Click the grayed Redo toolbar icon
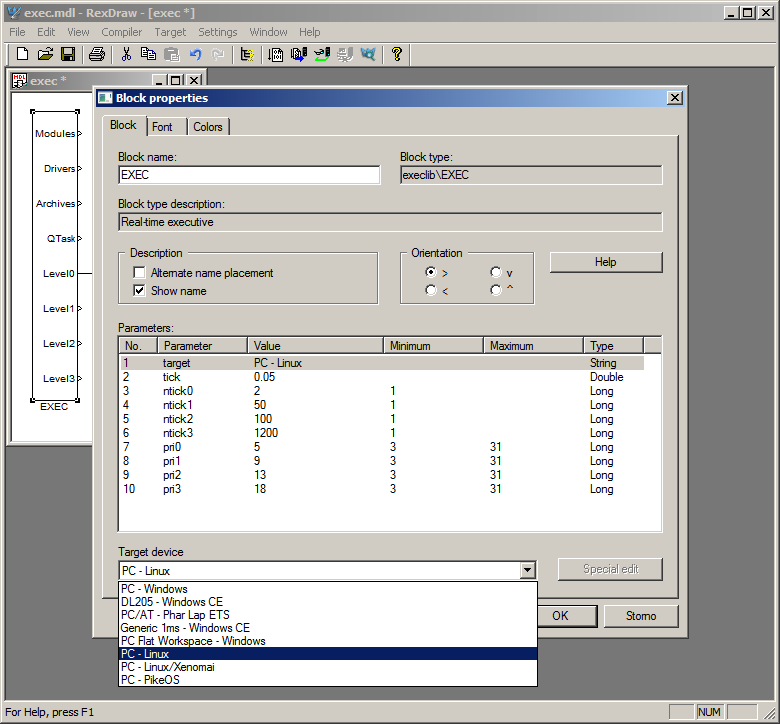The height and width of the screenshot is (724, 780). tap(218, 54)
